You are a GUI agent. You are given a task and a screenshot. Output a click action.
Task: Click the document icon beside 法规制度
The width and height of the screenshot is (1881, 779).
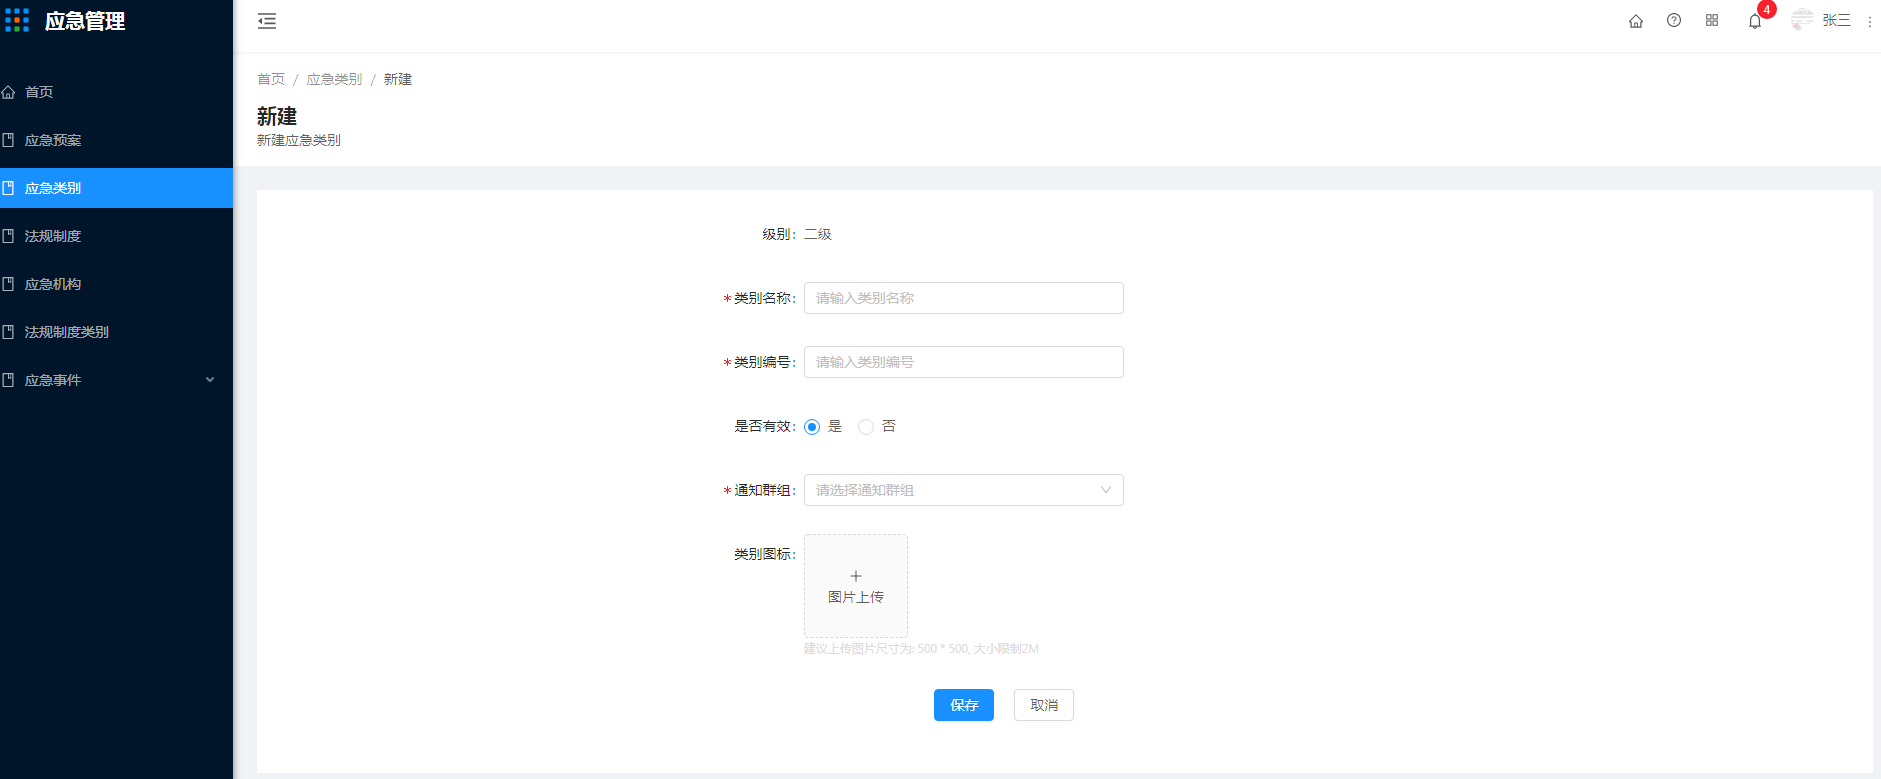[x=8, y=236]
